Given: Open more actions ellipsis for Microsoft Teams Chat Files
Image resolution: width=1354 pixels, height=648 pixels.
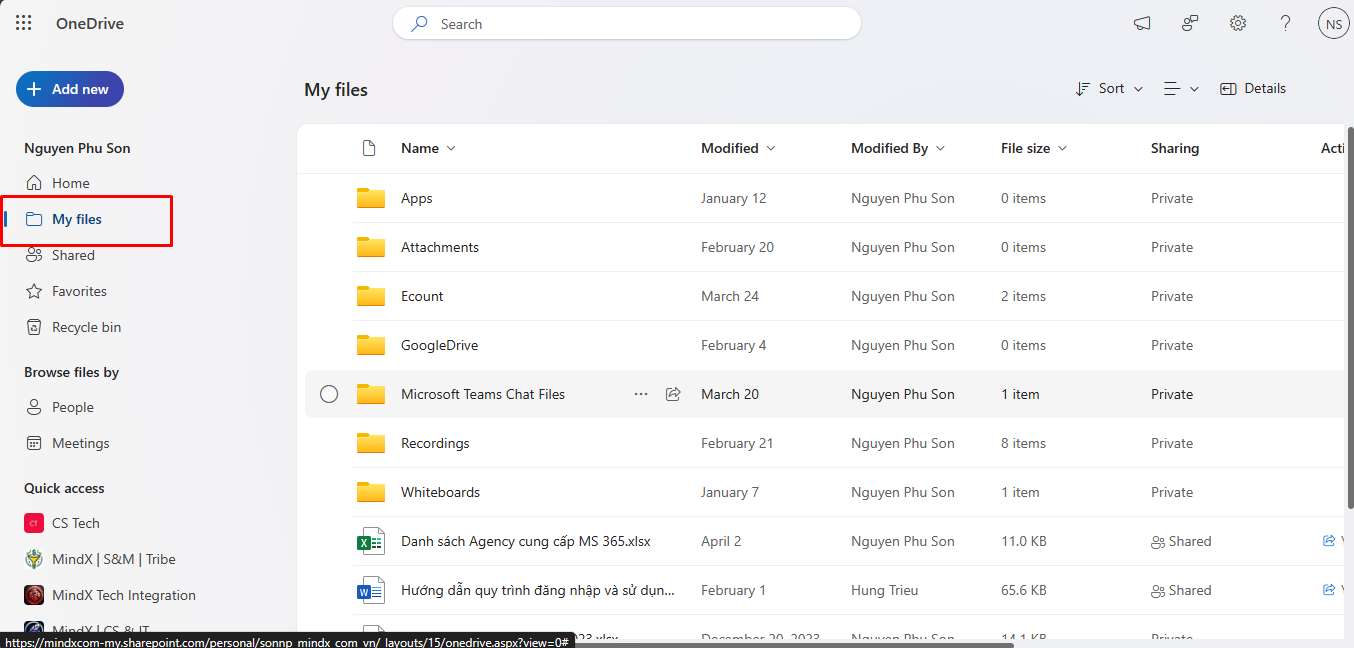Looking at the screenshot, I should [x=641, y=394].
